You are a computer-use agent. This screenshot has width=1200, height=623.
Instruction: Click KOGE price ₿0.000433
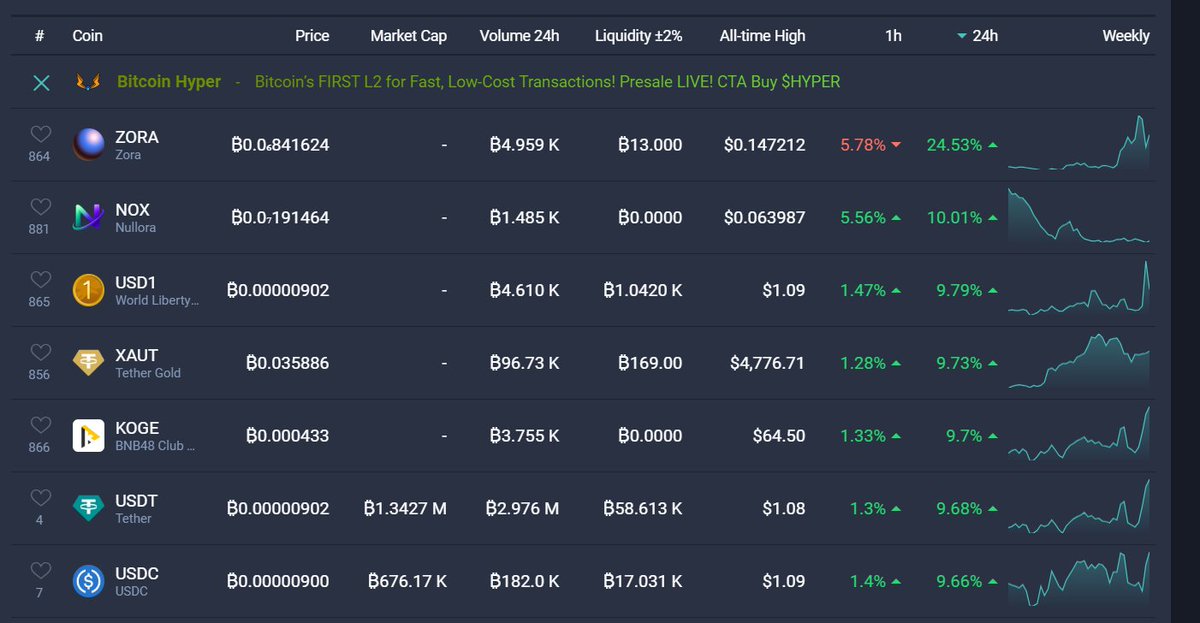click(287, 436)
